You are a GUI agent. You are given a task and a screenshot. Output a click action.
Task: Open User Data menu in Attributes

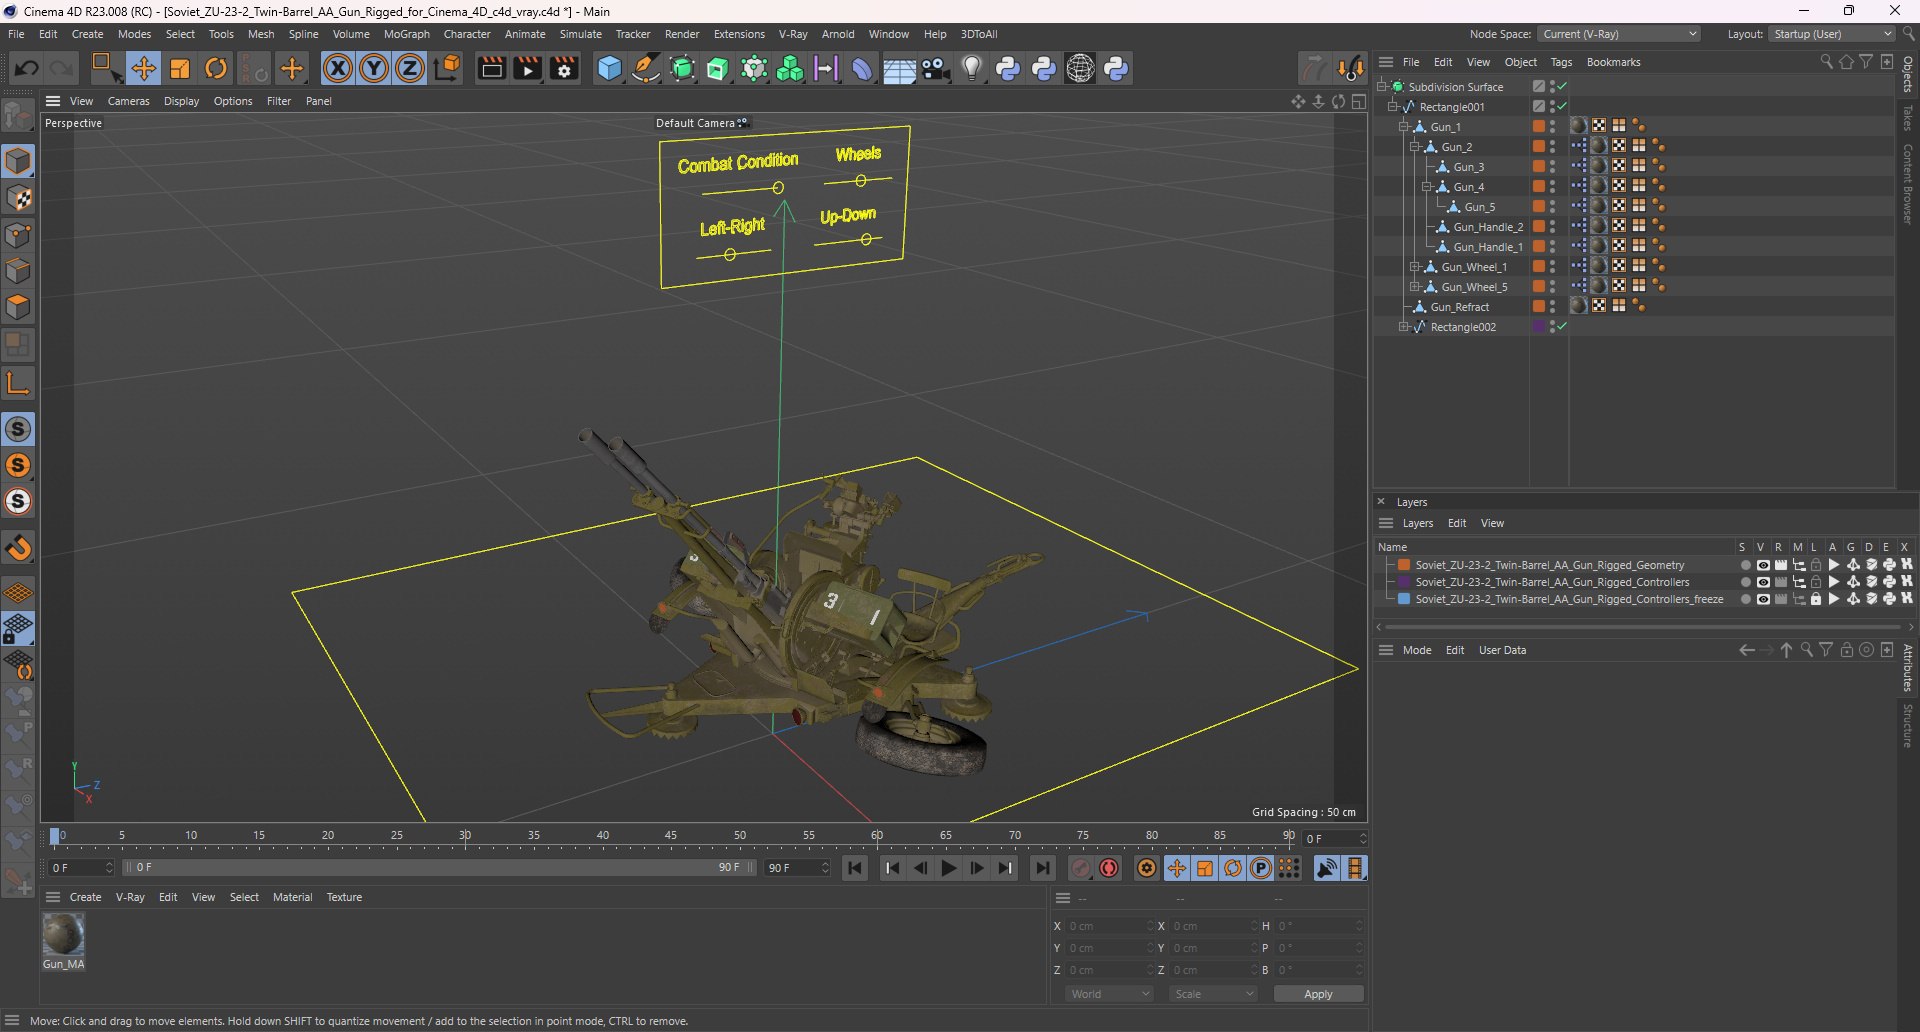1502,650
